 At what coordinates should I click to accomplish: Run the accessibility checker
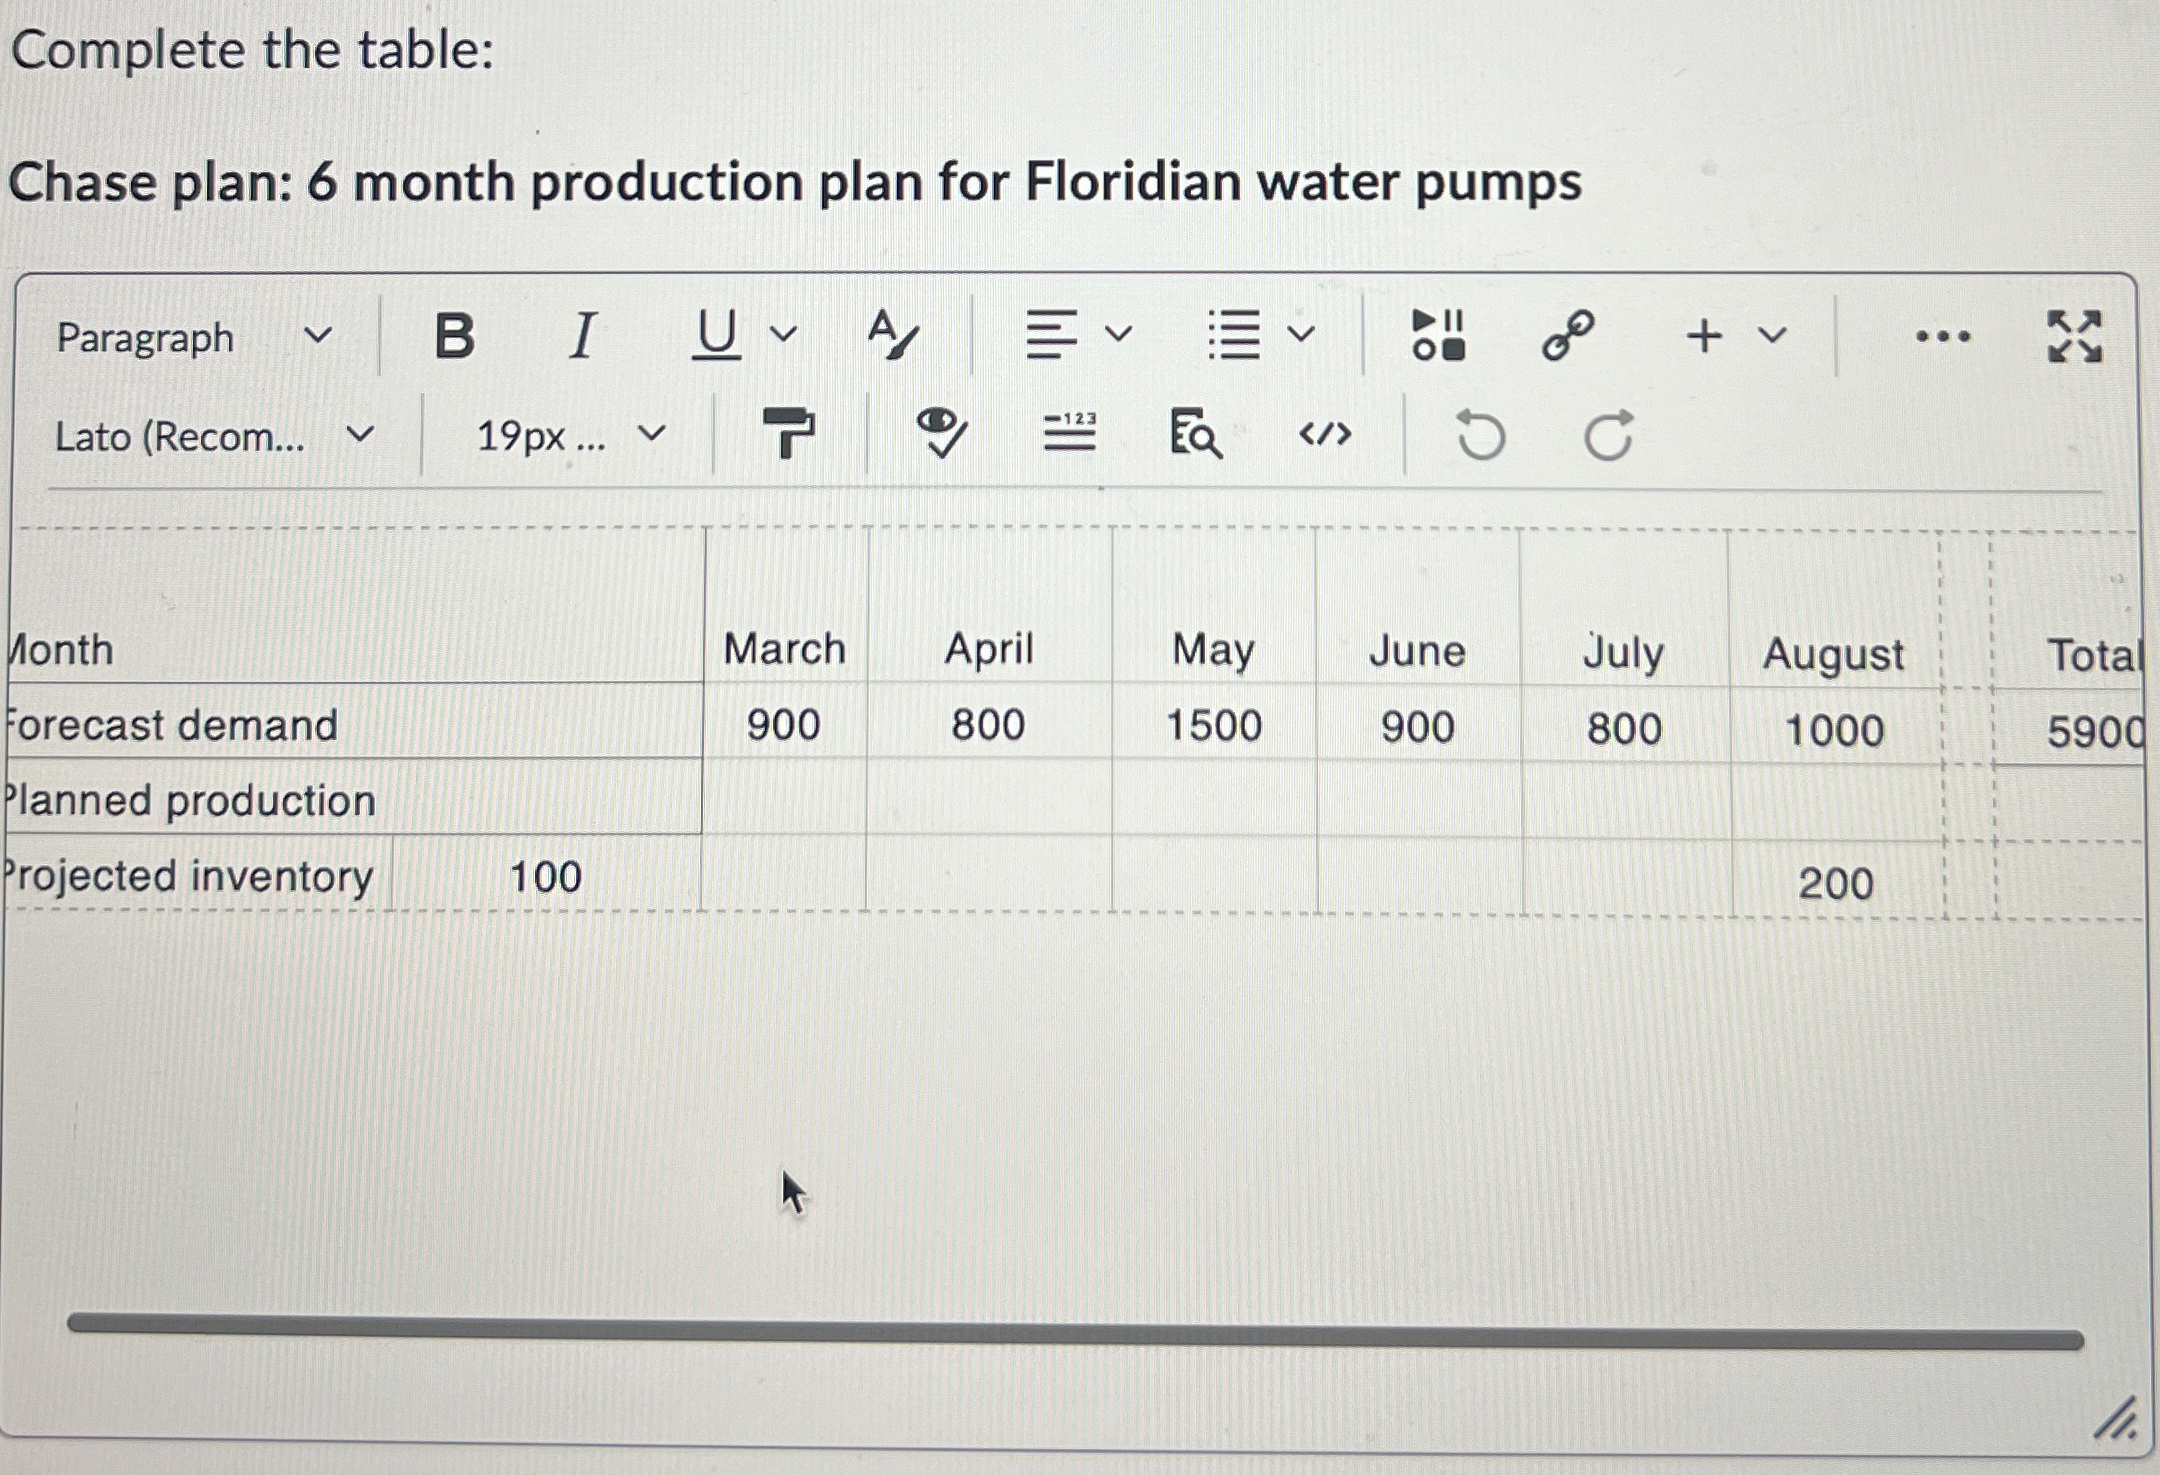click(938, 436)
